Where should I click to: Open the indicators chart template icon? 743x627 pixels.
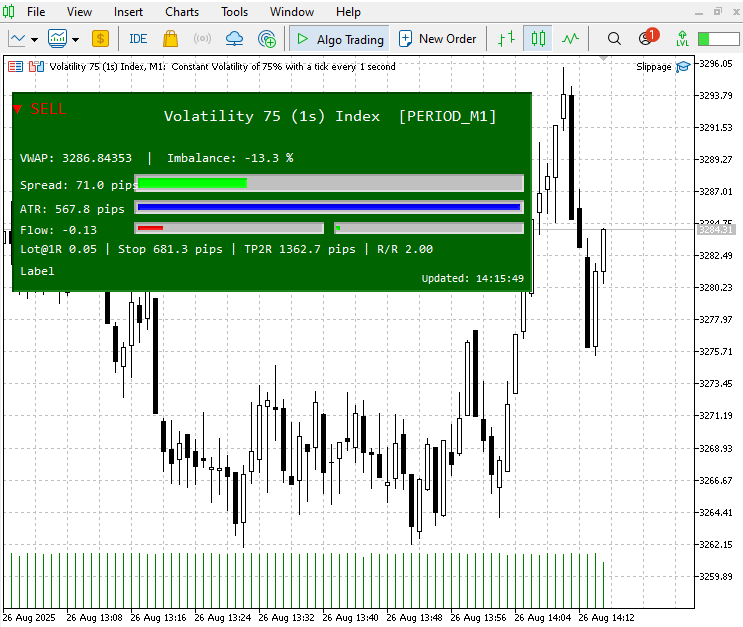pyautogui.click(x=57, y=39)
